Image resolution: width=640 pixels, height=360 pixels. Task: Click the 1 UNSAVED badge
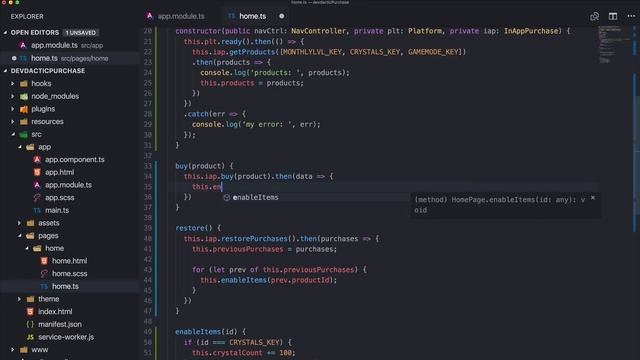coord(81,33)
